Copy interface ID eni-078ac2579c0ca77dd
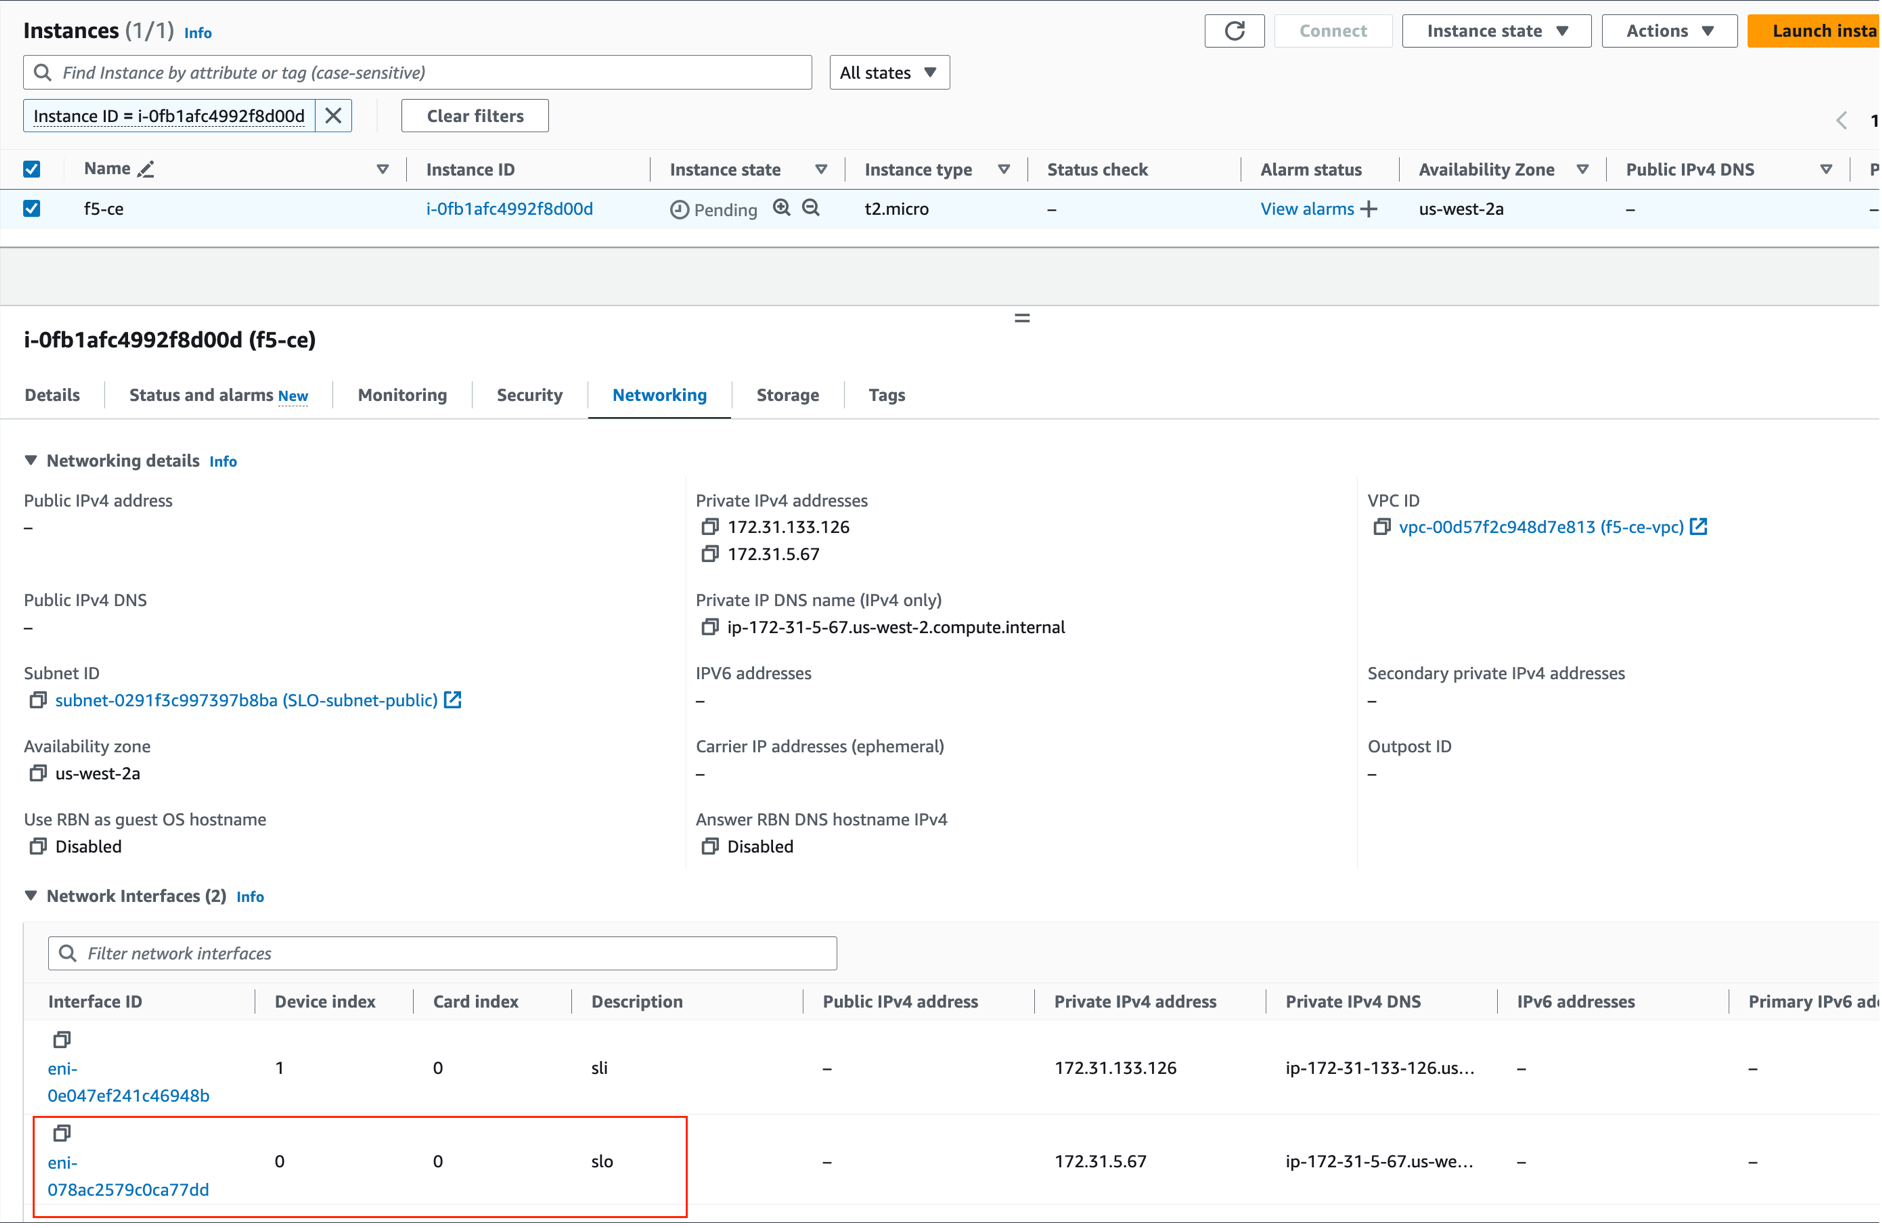This screenshot has height=1228, width=1882. tap(61, 1133)
